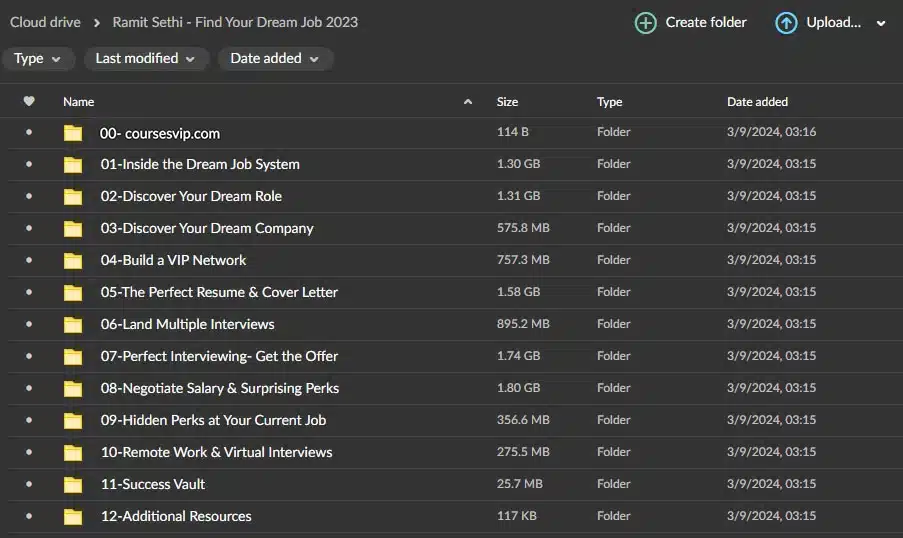Click the 1.30 GB size value
Screen dimensions: 903x538
pyautogui.click(x=518, y=164)
